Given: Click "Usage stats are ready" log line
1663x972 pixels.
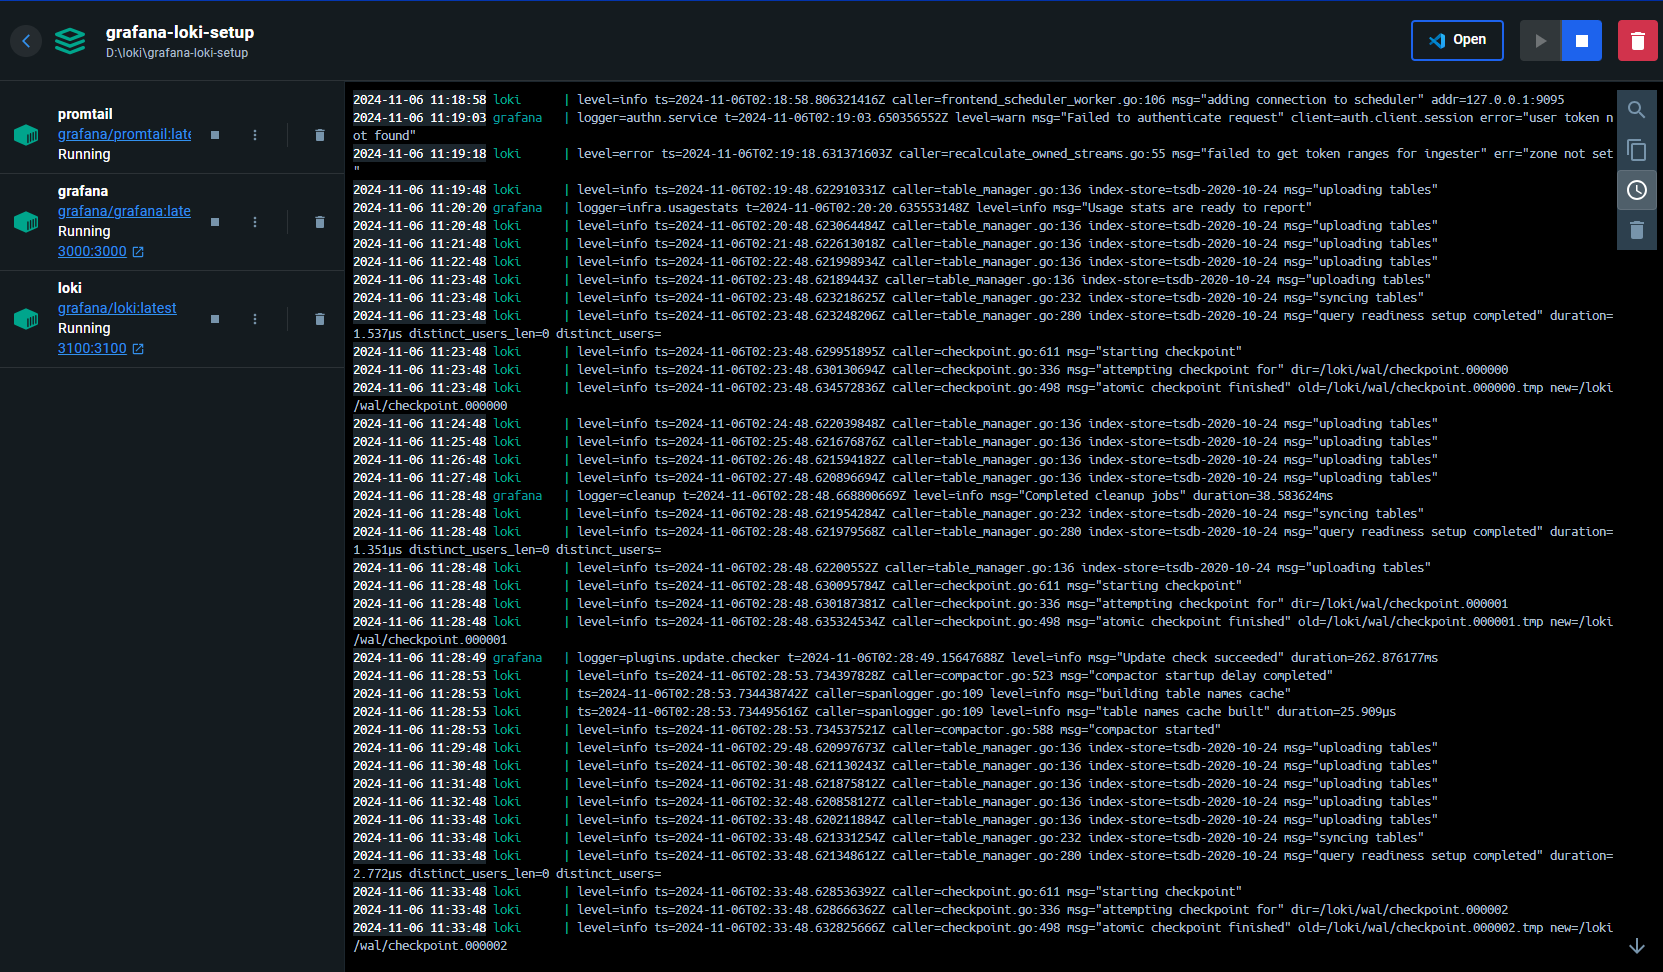Looking at the screenshot, I should [832, 208].
